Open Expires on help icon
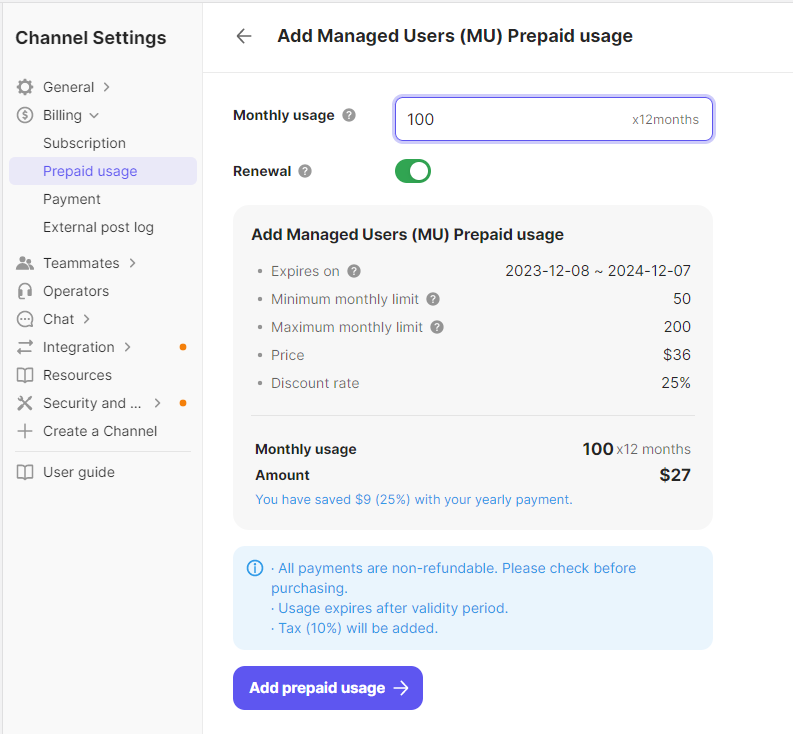 (x=354, y=272)
